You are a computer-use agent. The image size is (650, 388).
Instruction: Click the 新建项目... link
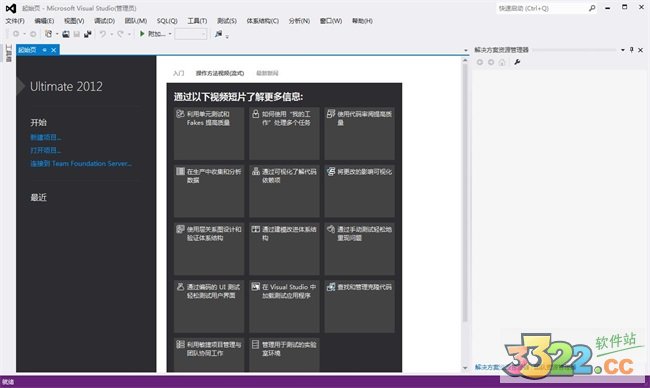tap(46, 138)
